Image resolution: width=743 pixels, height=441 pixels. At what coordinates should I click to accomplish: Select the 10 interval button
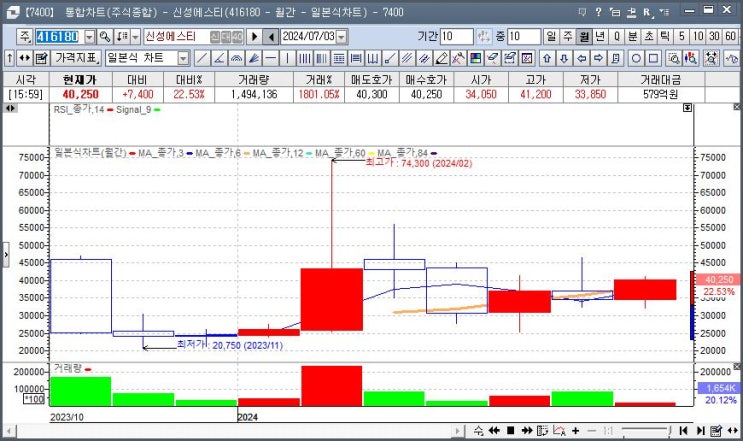(698, 36)
